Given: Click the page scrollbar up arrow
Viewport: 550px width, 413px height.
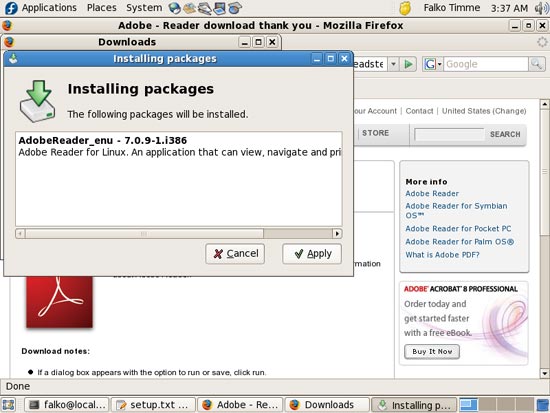Looking at the screenshot, I should (544, 104).
